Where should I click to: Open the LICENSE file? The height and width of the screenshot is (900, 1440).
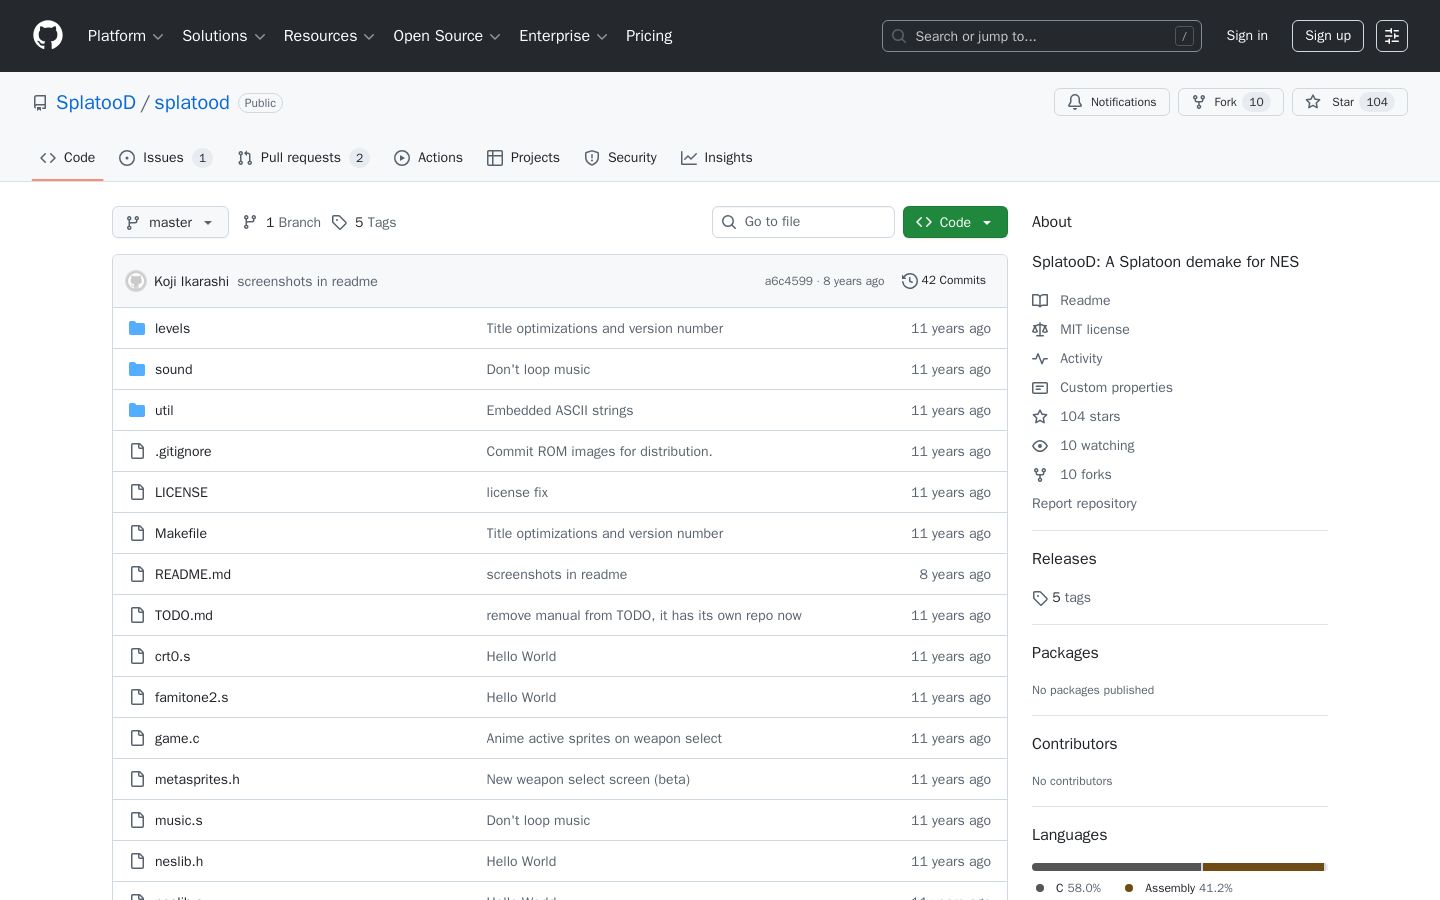tap(181, 492)
